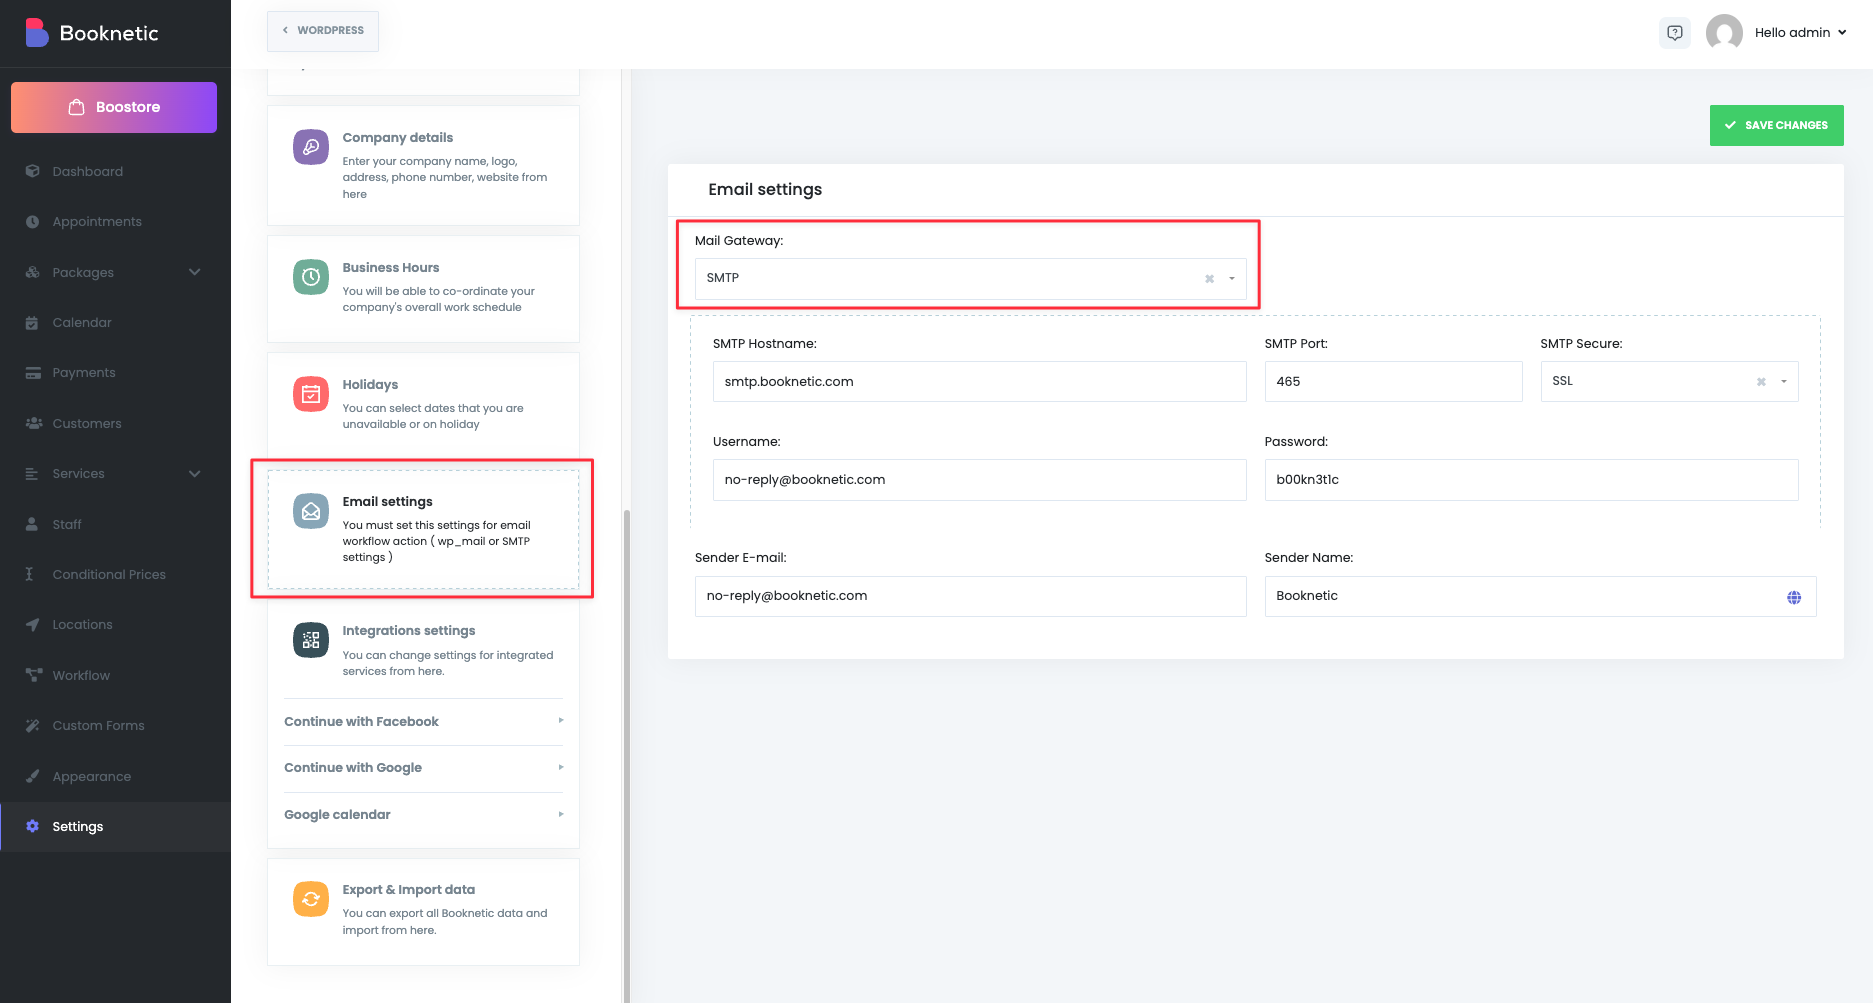Screen dimensions: 1873x1003
Task: Click the SMTP Hostname input field
Action: (978, 382)
